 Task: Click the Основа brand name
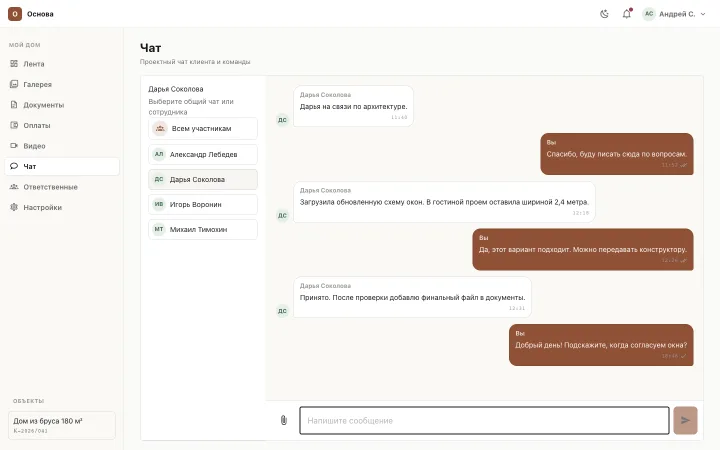[x=40, y=14]
